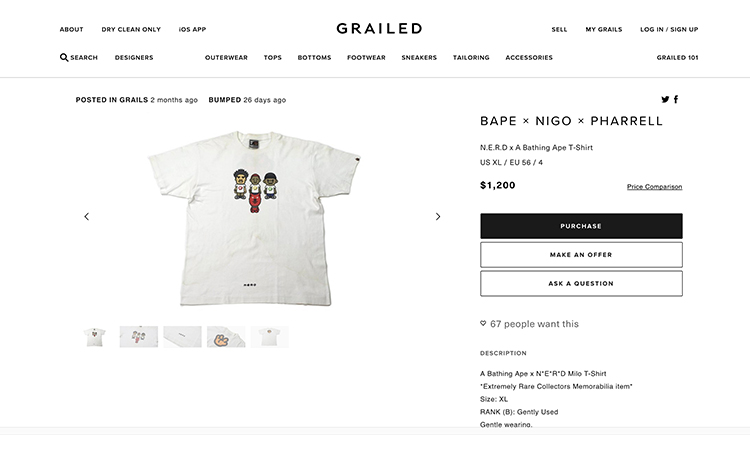Select second graphic close-up thumbnail
This screenshot has width=750, height=450.
click(139, 337)
